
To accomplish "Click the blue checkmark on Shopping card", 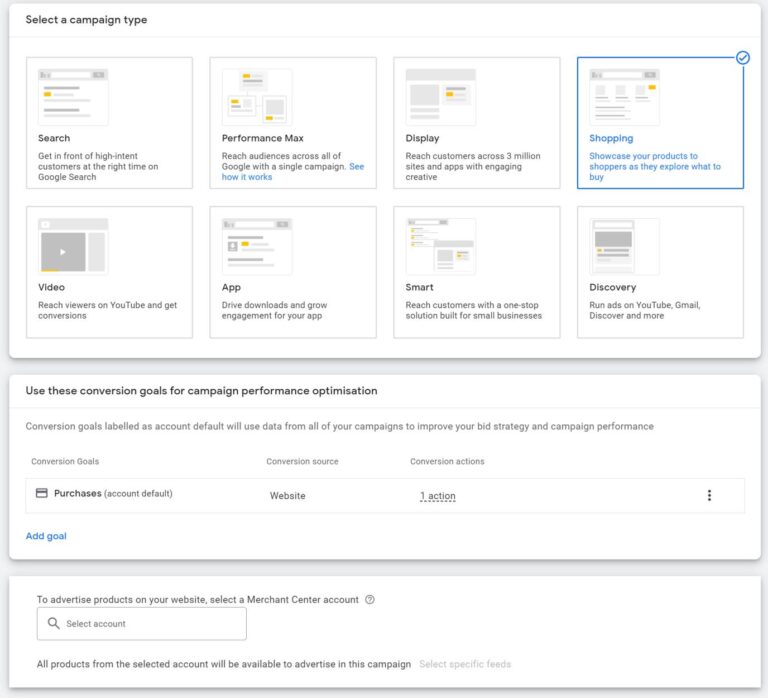I will (x=743, y=58).
